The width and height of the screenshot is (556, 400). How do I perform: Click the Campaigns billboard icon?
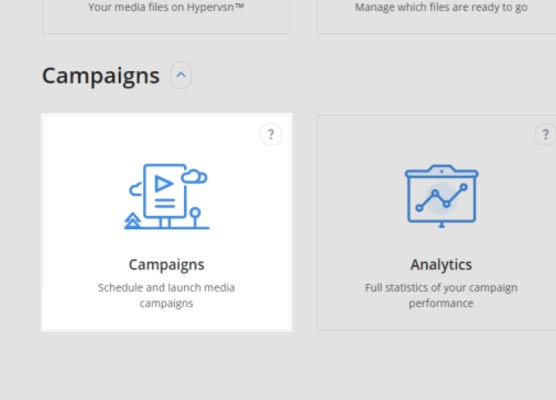[x=167, y=196]
